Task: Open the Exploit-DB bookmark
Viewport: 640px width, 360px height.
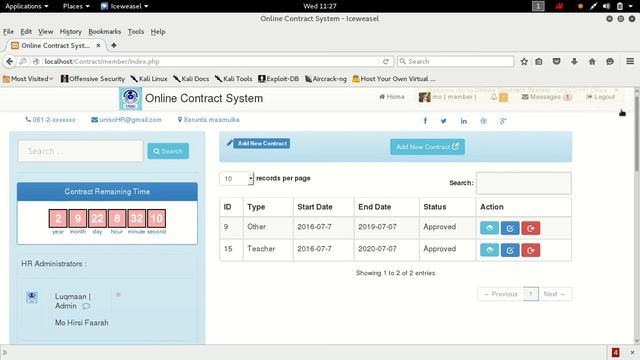Action: 279,79
